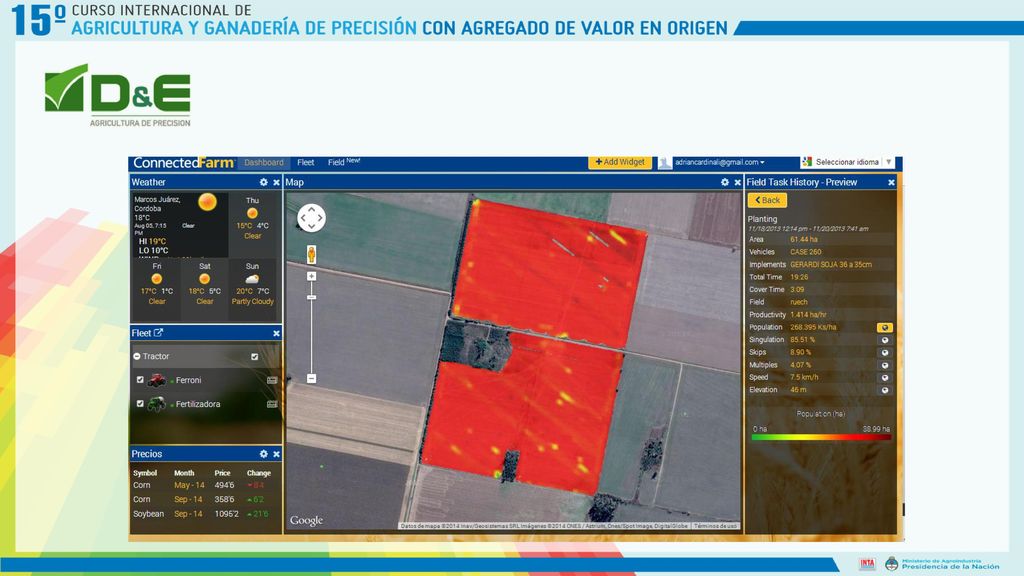Open Fleet in external window

click(x=158, y=332)
